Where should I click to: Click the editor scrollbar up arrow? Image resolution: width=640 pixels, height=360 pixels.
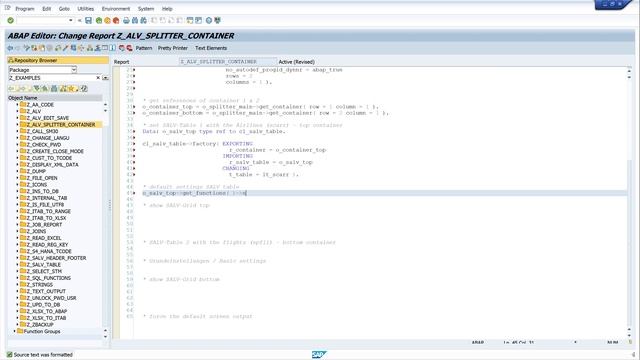pos(629,71)
